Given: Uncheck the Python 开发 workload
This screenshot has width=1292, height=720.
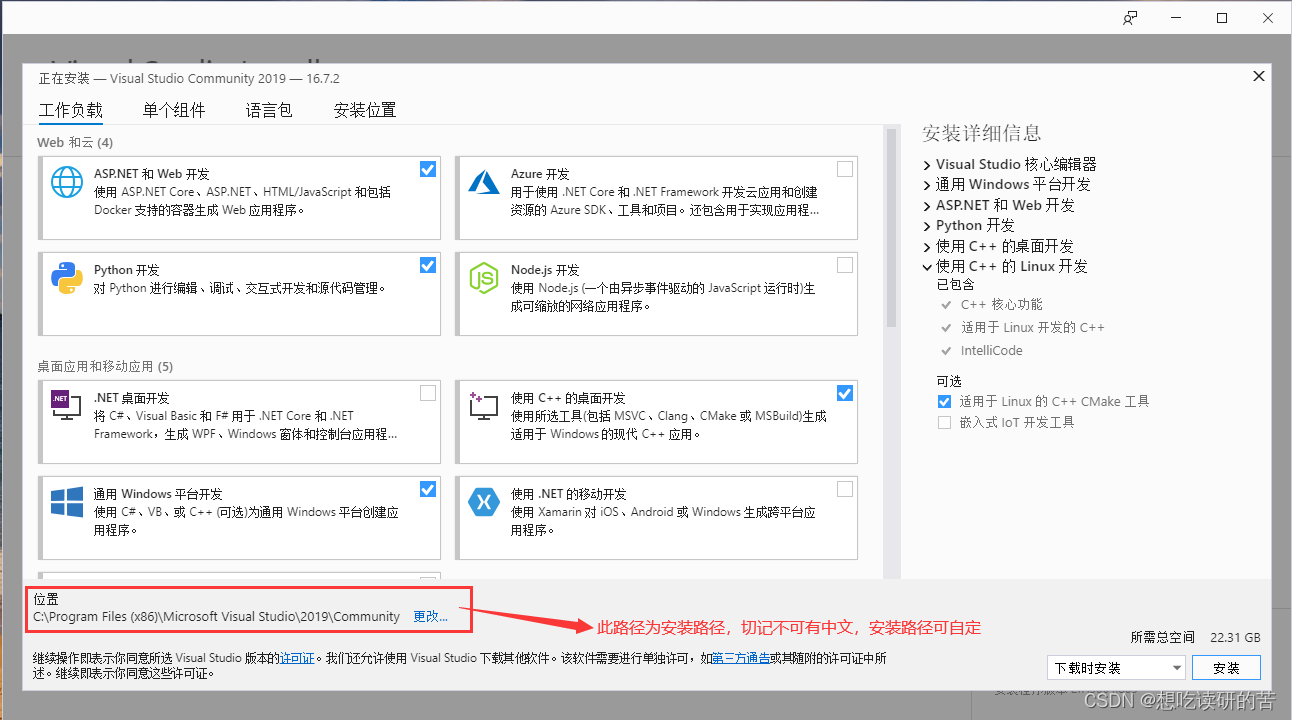Looking at the screenshot, I should tap(428, 265).
